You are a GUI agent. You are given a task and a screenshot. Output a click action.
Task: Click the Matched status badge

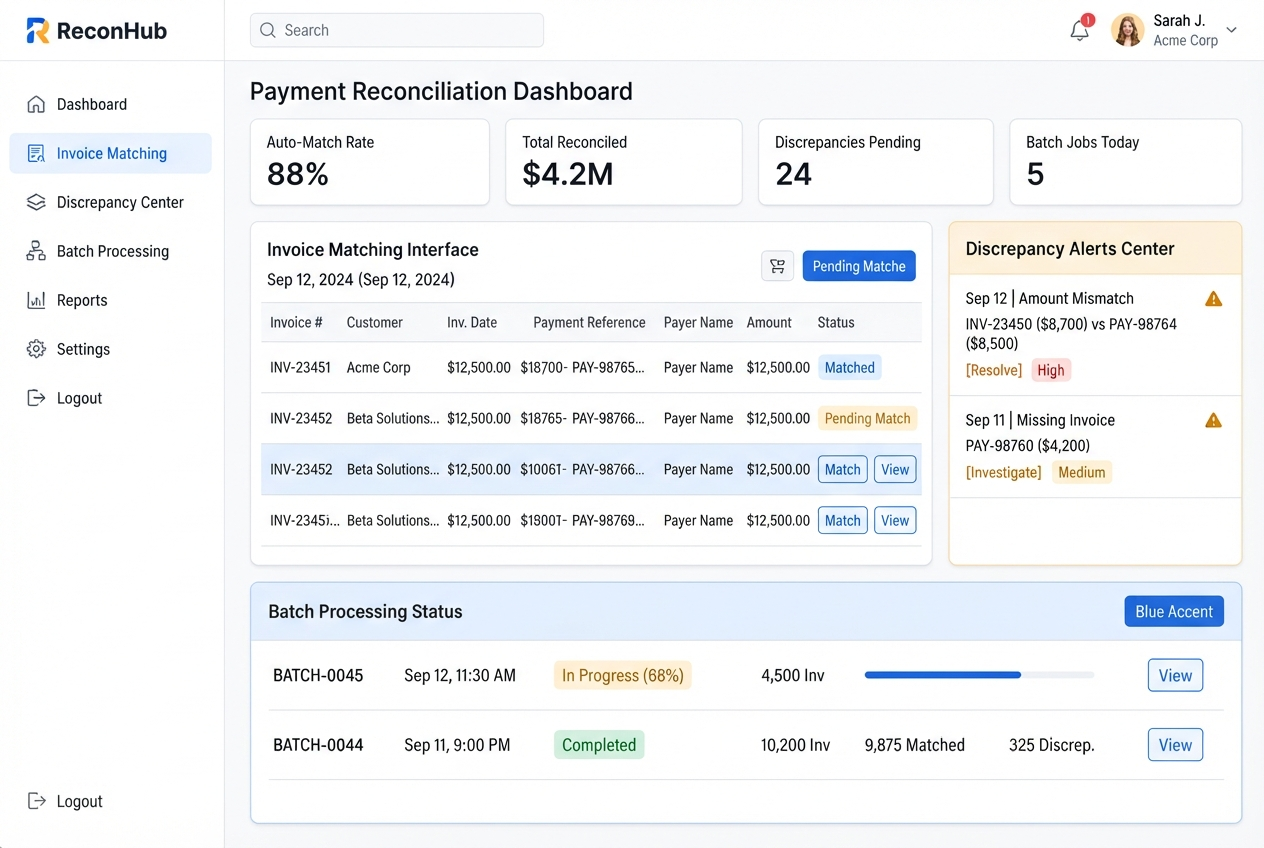tap(849, 368)
